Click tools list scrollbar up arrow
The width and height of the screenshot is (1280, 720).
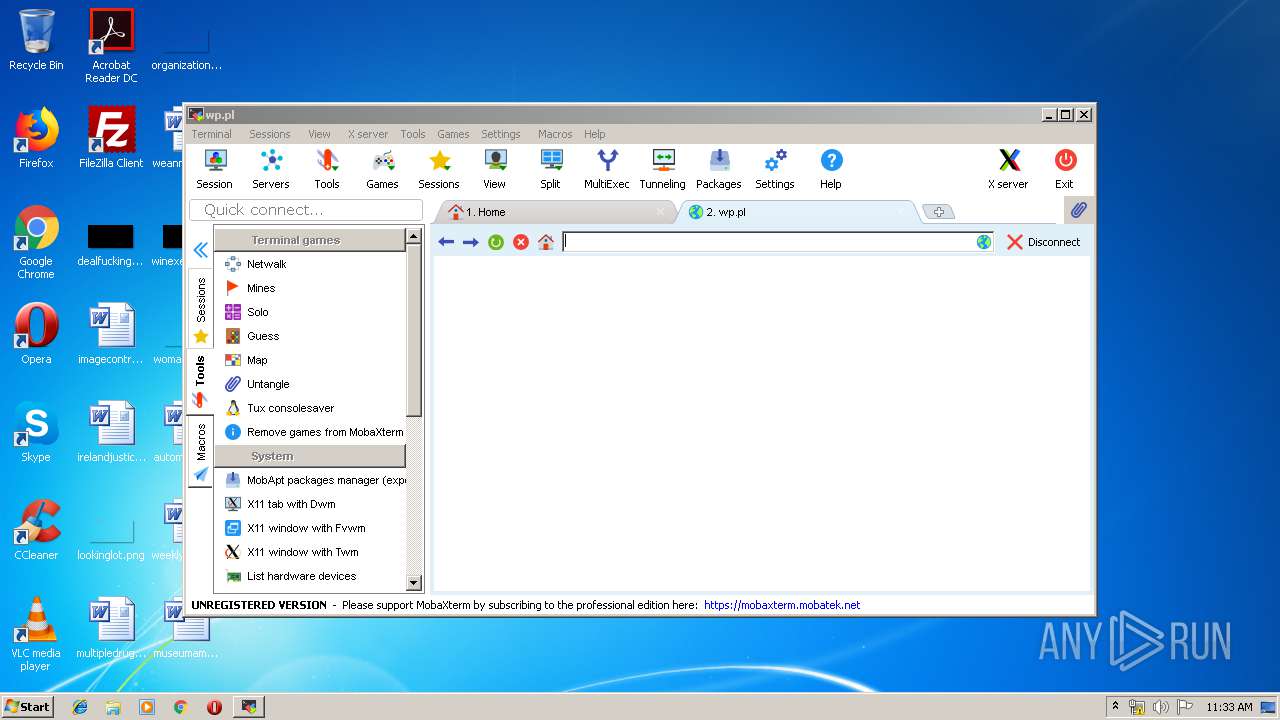pyautogui.click(x=414, y=237)
